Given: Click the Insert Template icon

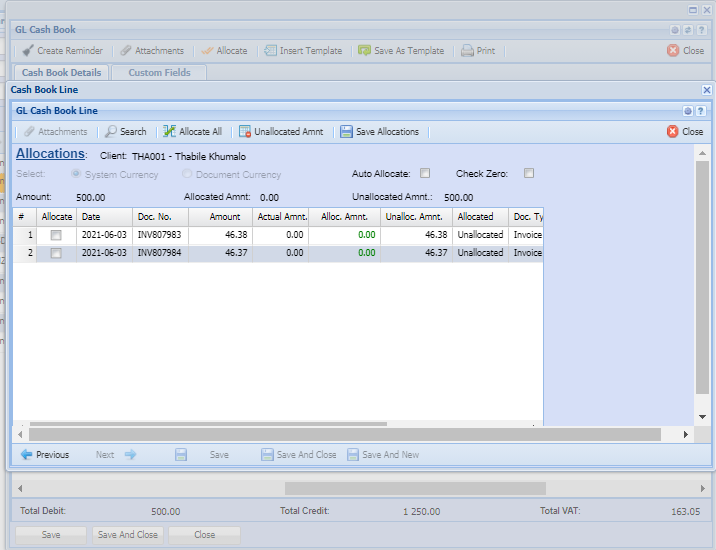Looking at the screenshot, I should tap(270, 51).
